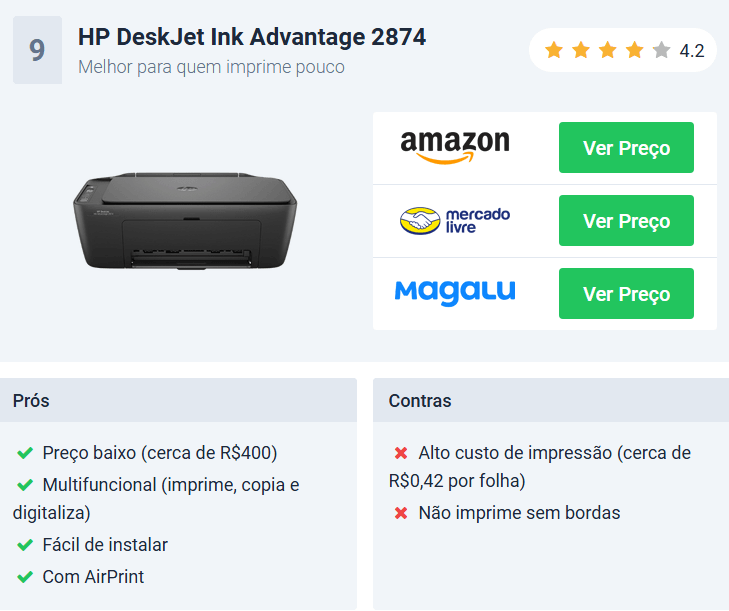The height and width of the screenshot is (611, 729).
Task: Select the Prós section header
Action: (178, 400)
